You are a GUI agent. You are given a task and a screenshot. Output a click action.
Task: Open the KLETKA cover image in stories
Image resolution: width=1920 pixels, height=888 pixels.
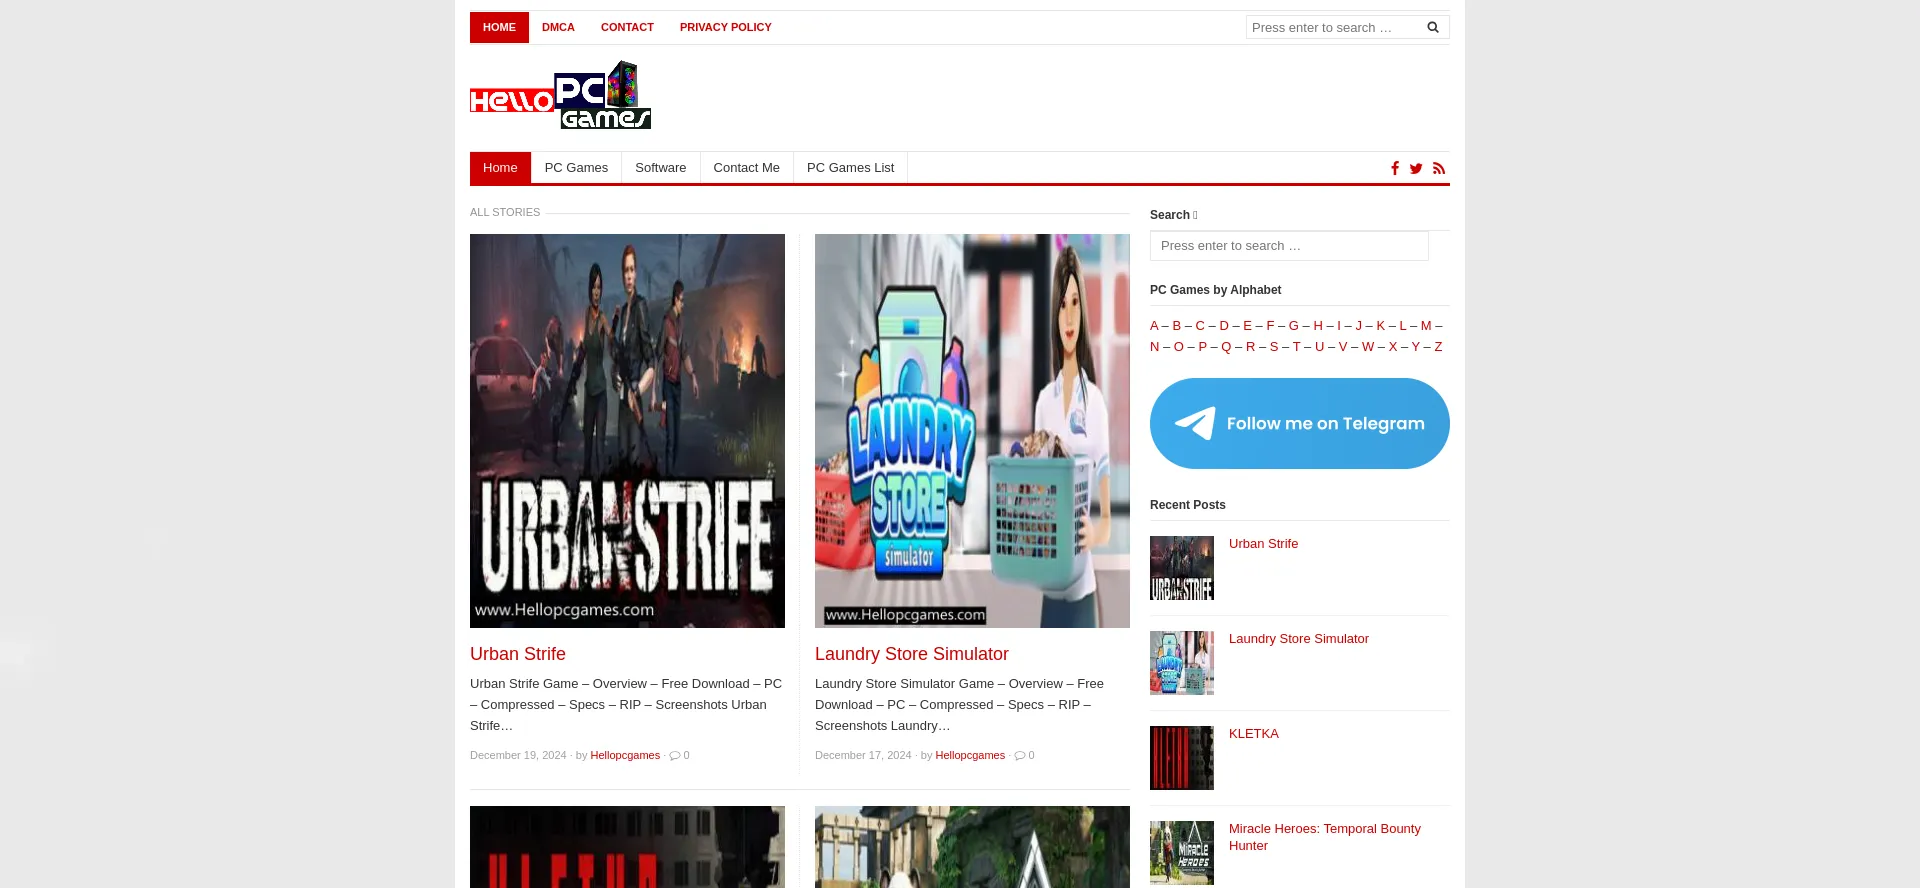point(627,847)
